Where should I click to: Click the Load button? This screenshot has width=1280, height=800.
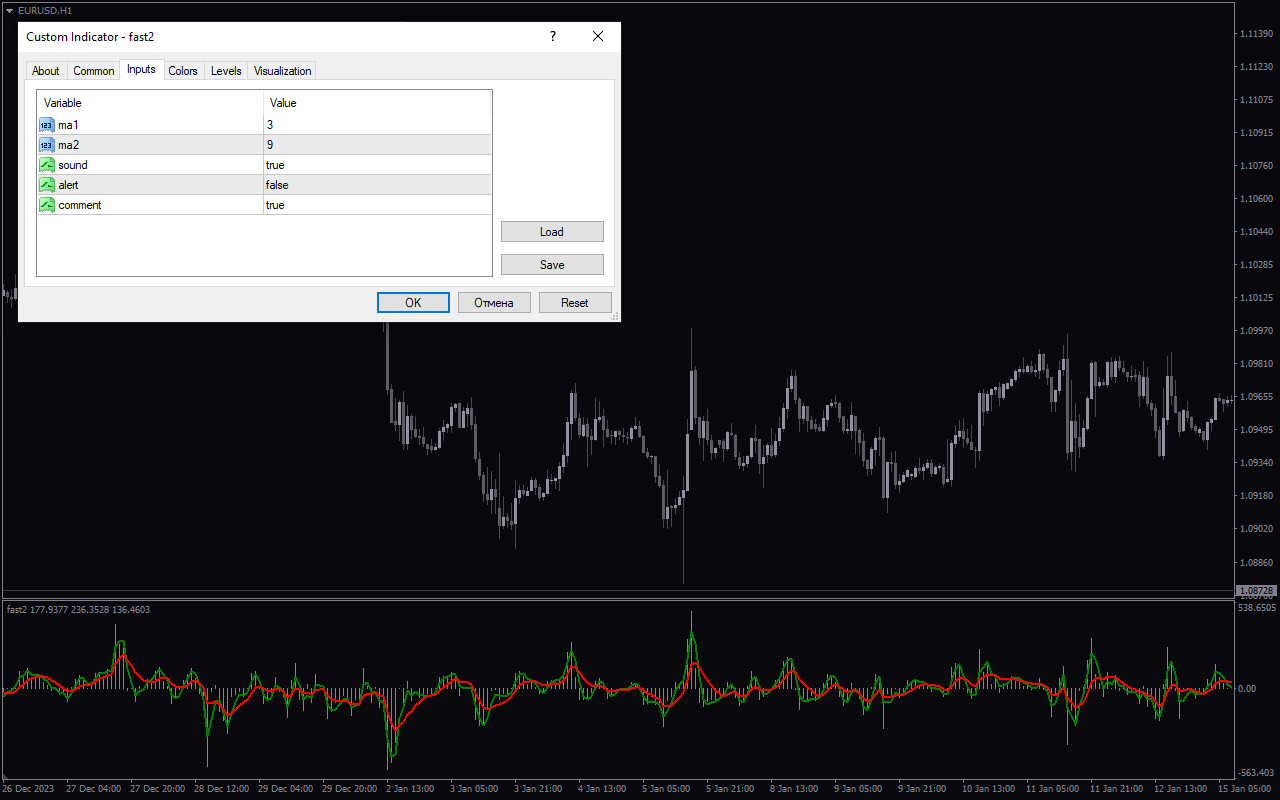pyautogui.click(x=552, y=232)
